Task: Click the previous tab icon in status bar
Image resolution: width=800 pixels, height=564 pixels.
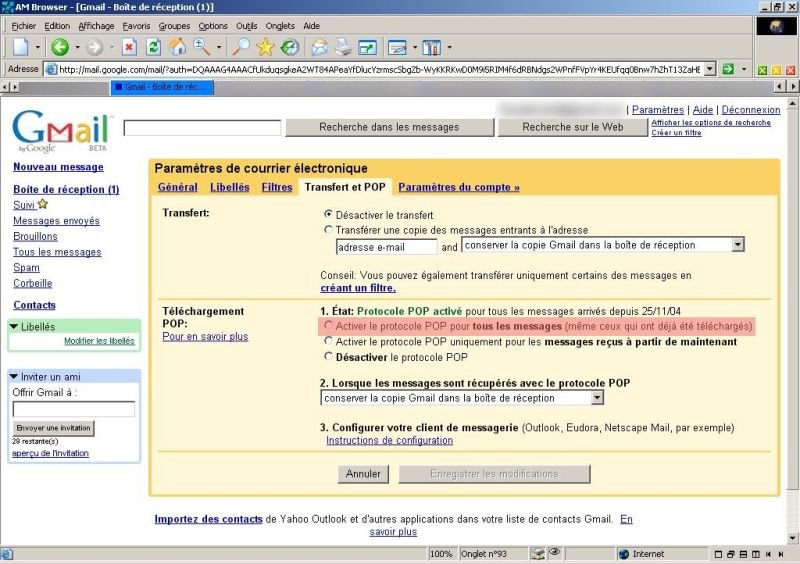Action: point(768,554)
